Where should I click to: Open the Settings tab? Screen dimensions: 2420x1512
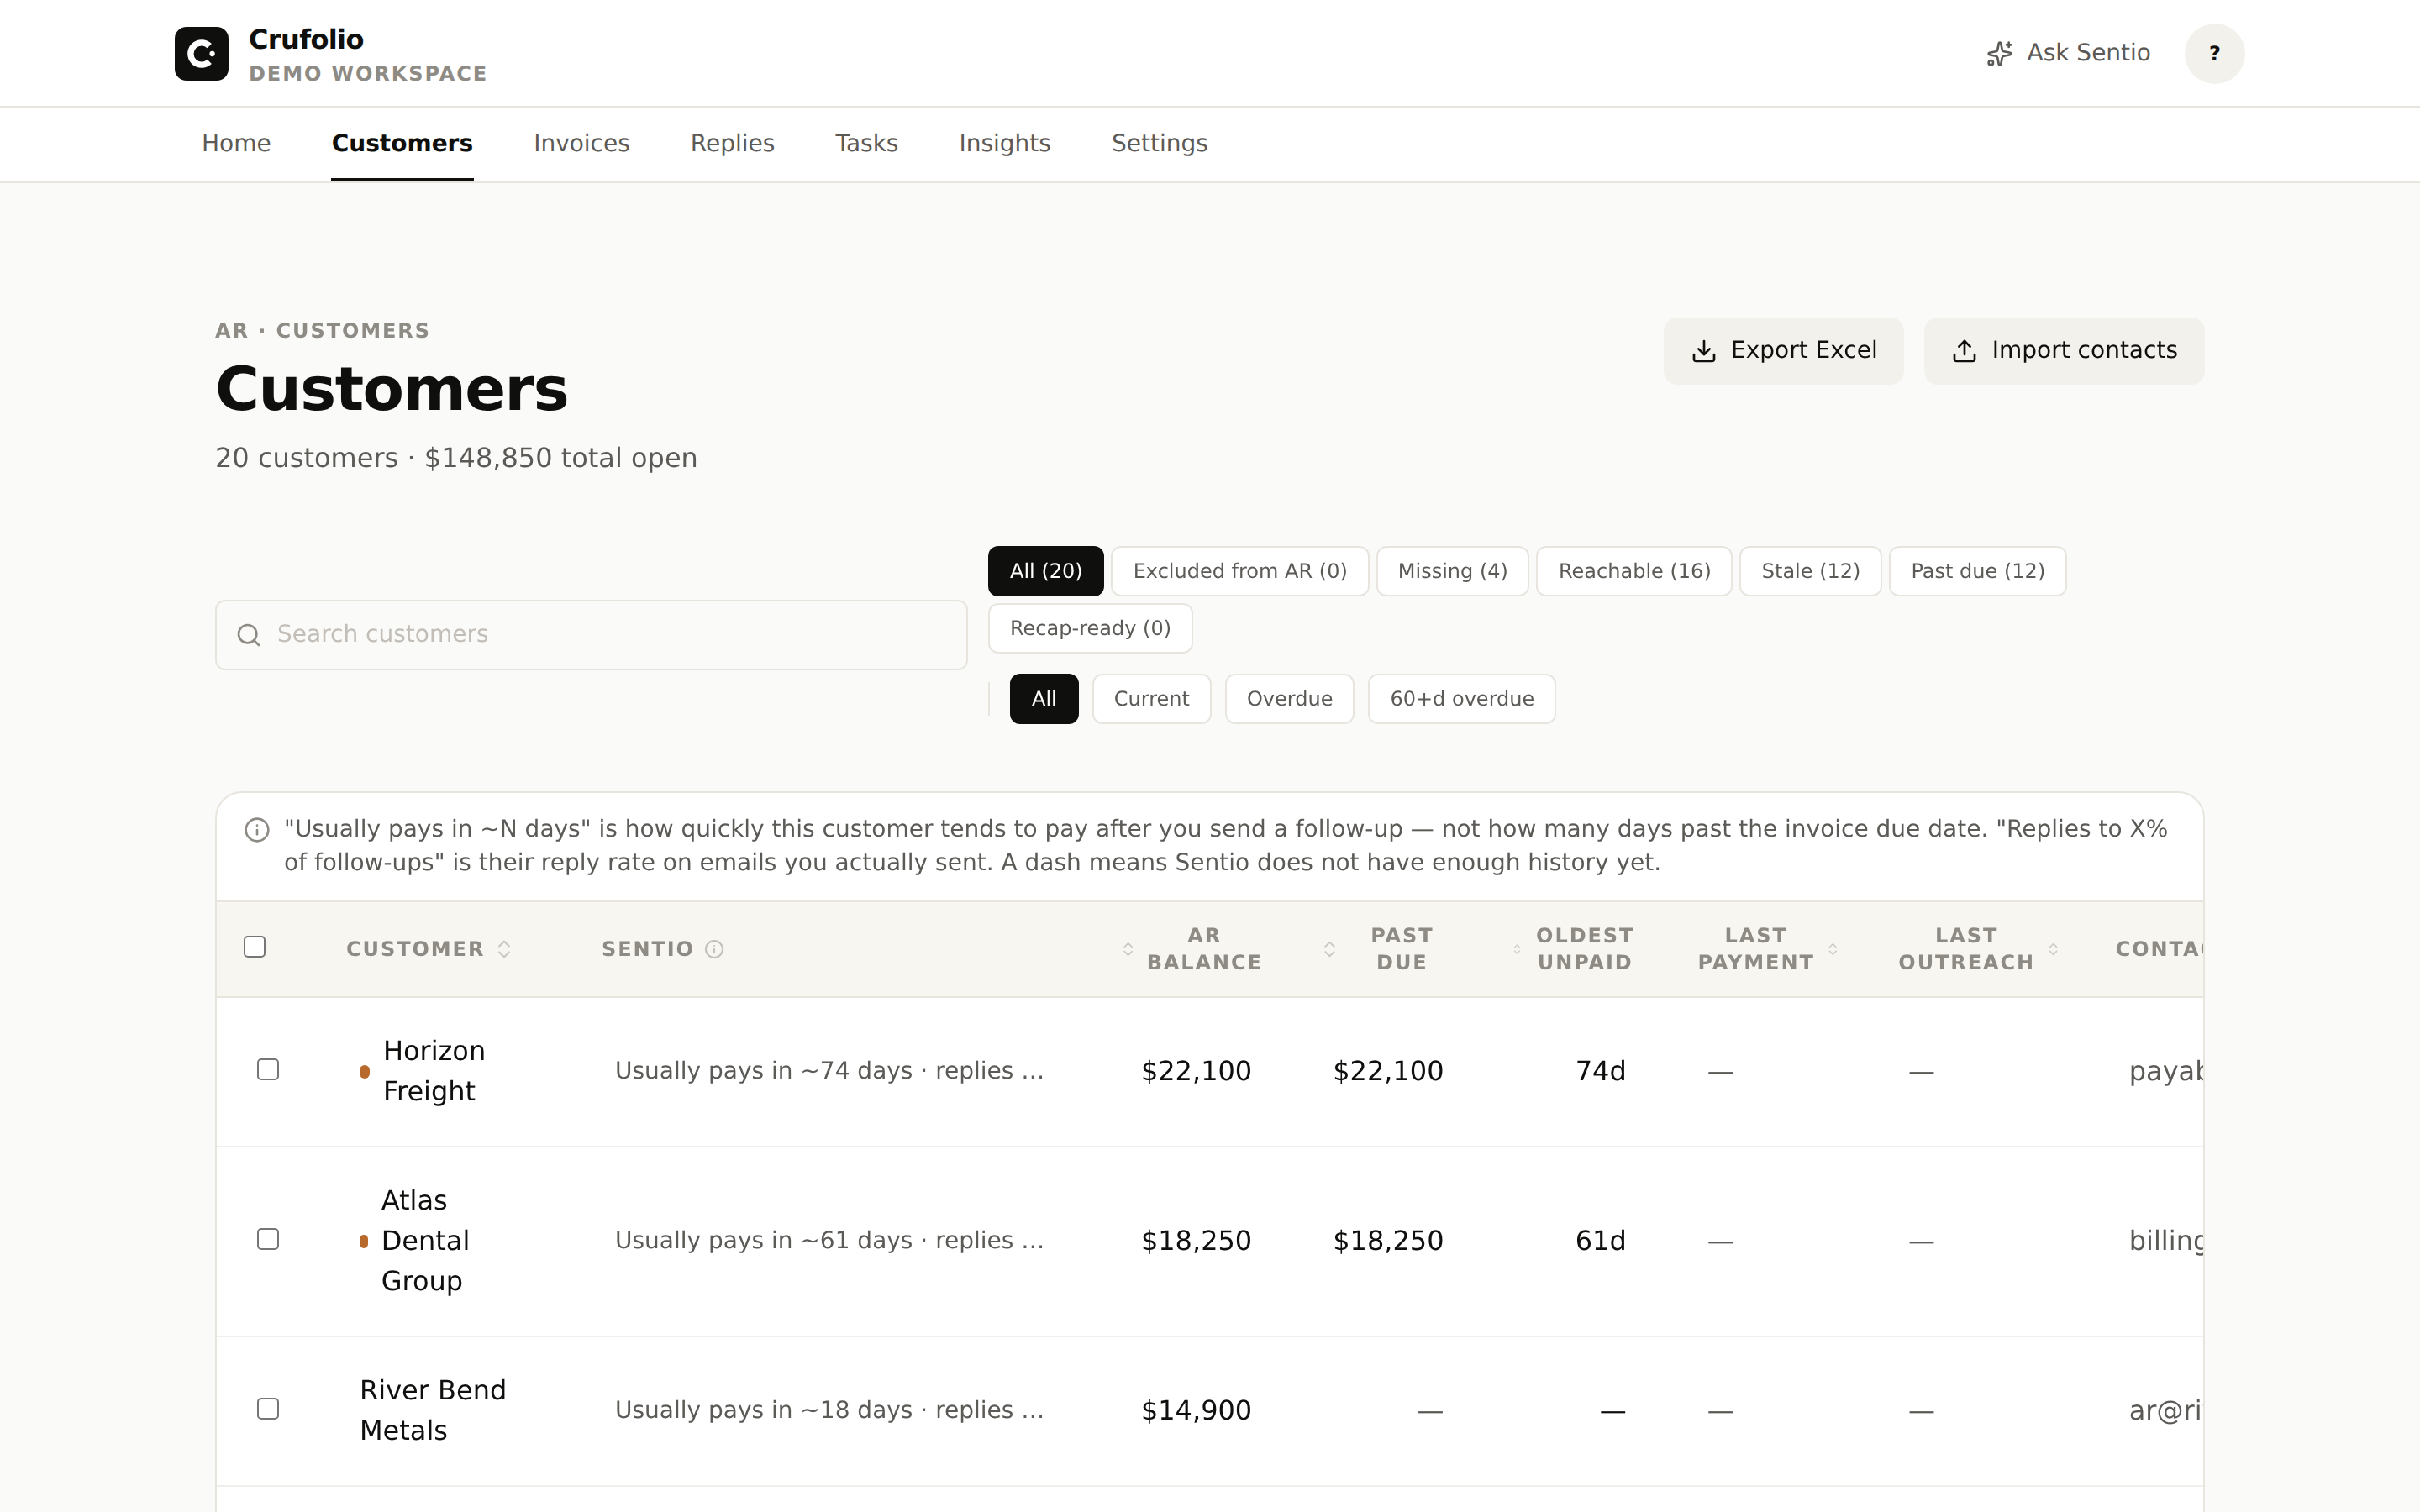tap(1159, 143)
